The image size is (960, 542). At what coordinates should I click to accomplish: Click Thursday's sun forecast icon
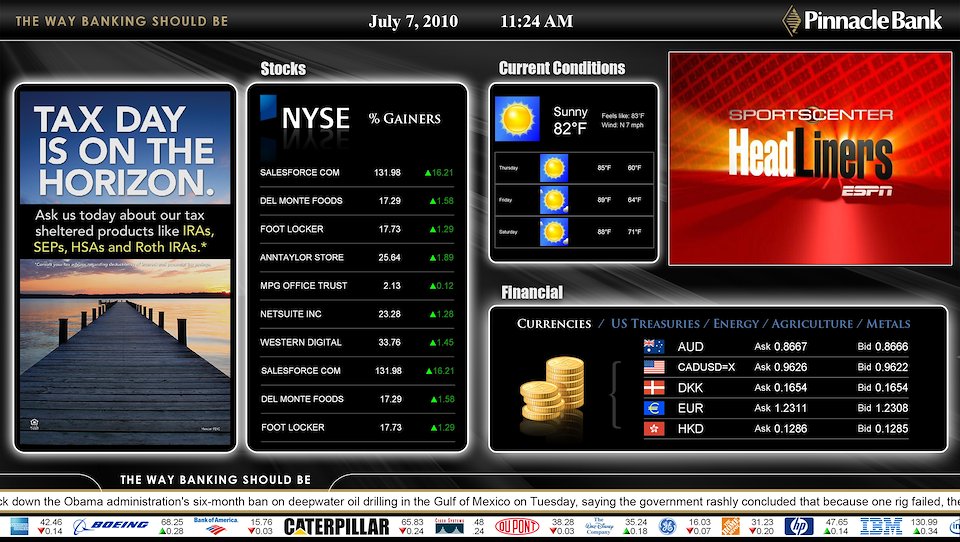(554, 168)
